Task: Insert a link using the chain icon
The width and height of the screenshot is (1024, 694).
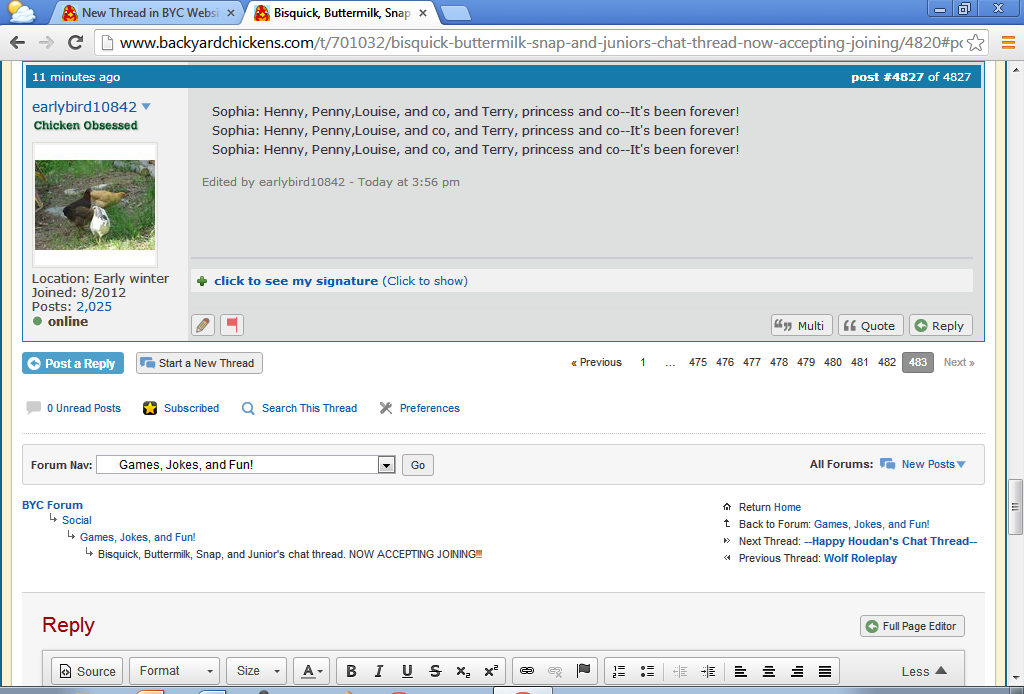Action: [x=527, y=671]
